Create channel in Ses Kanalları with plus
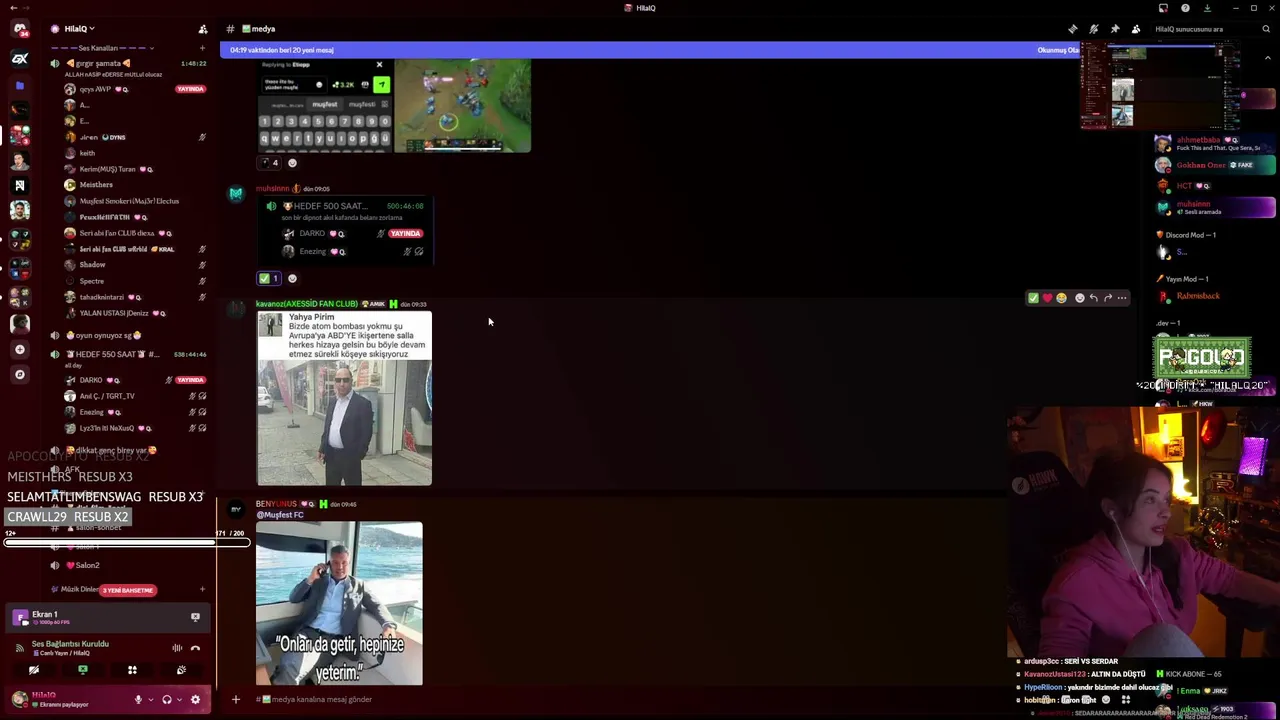Image resolution: width=1280 pixels, height=720 pixels. 202,48
